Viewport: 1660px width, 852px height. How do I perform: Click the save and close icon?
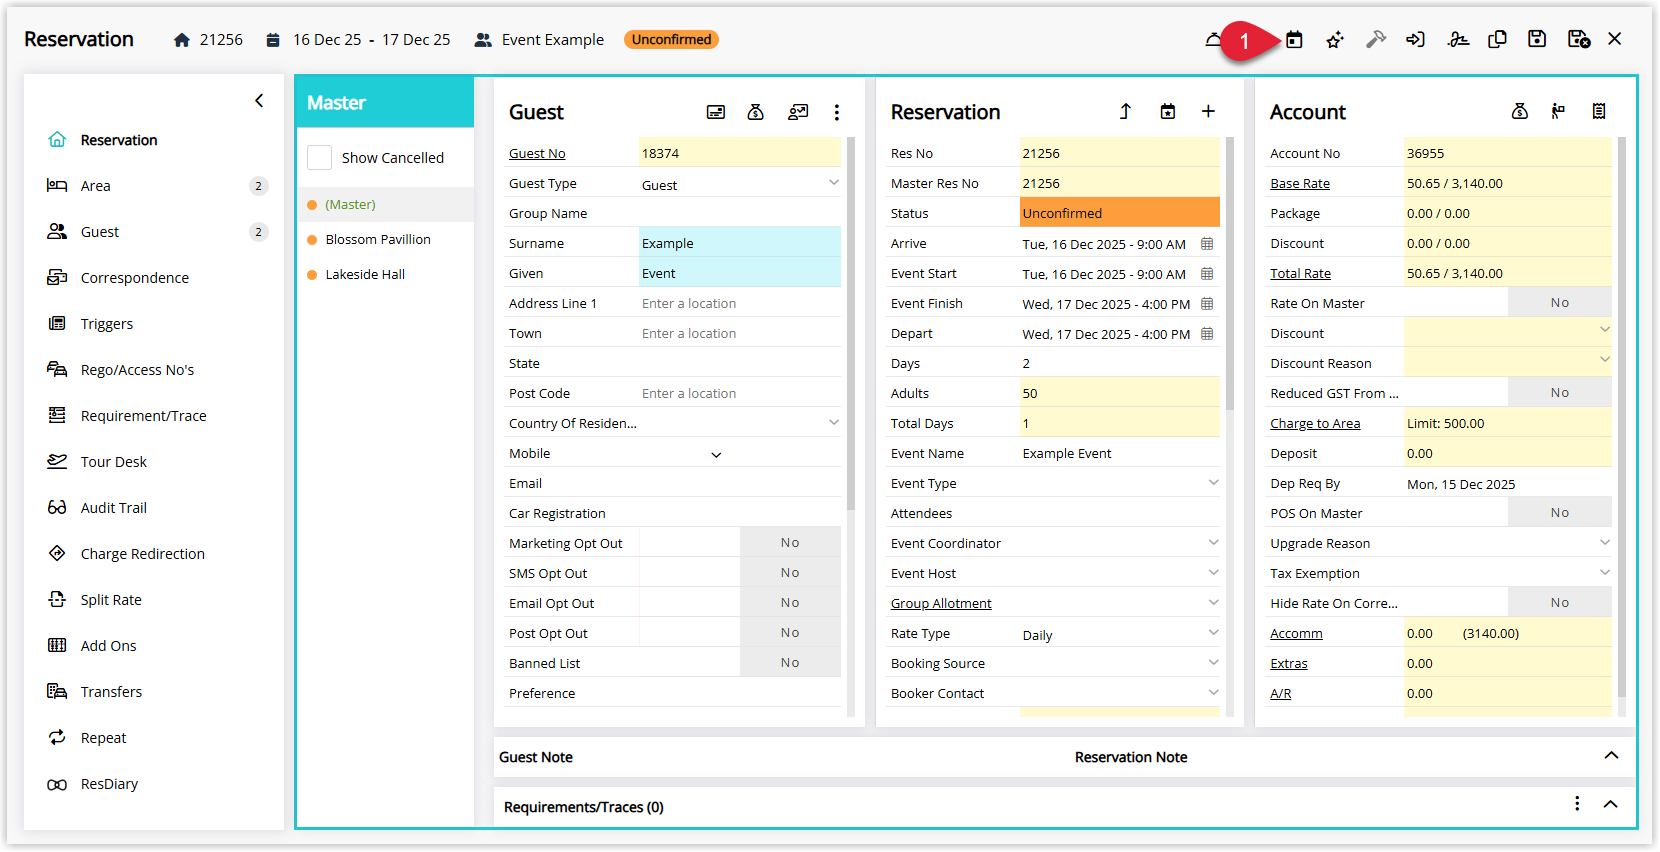[1579, 39]
